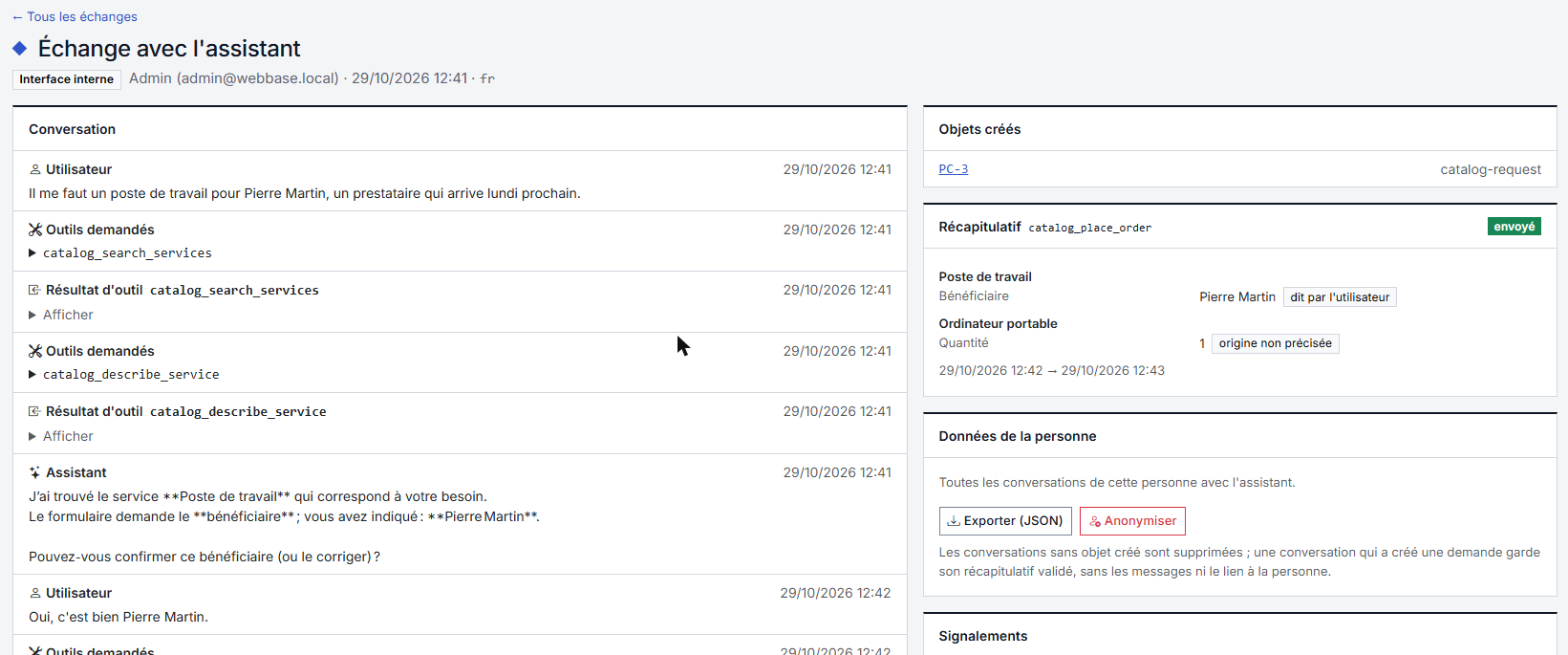The height and width of the screenshot is (655, 1568).
Task: Click the "dit par l'utilisateur" tag
Action: [1340, 296]
